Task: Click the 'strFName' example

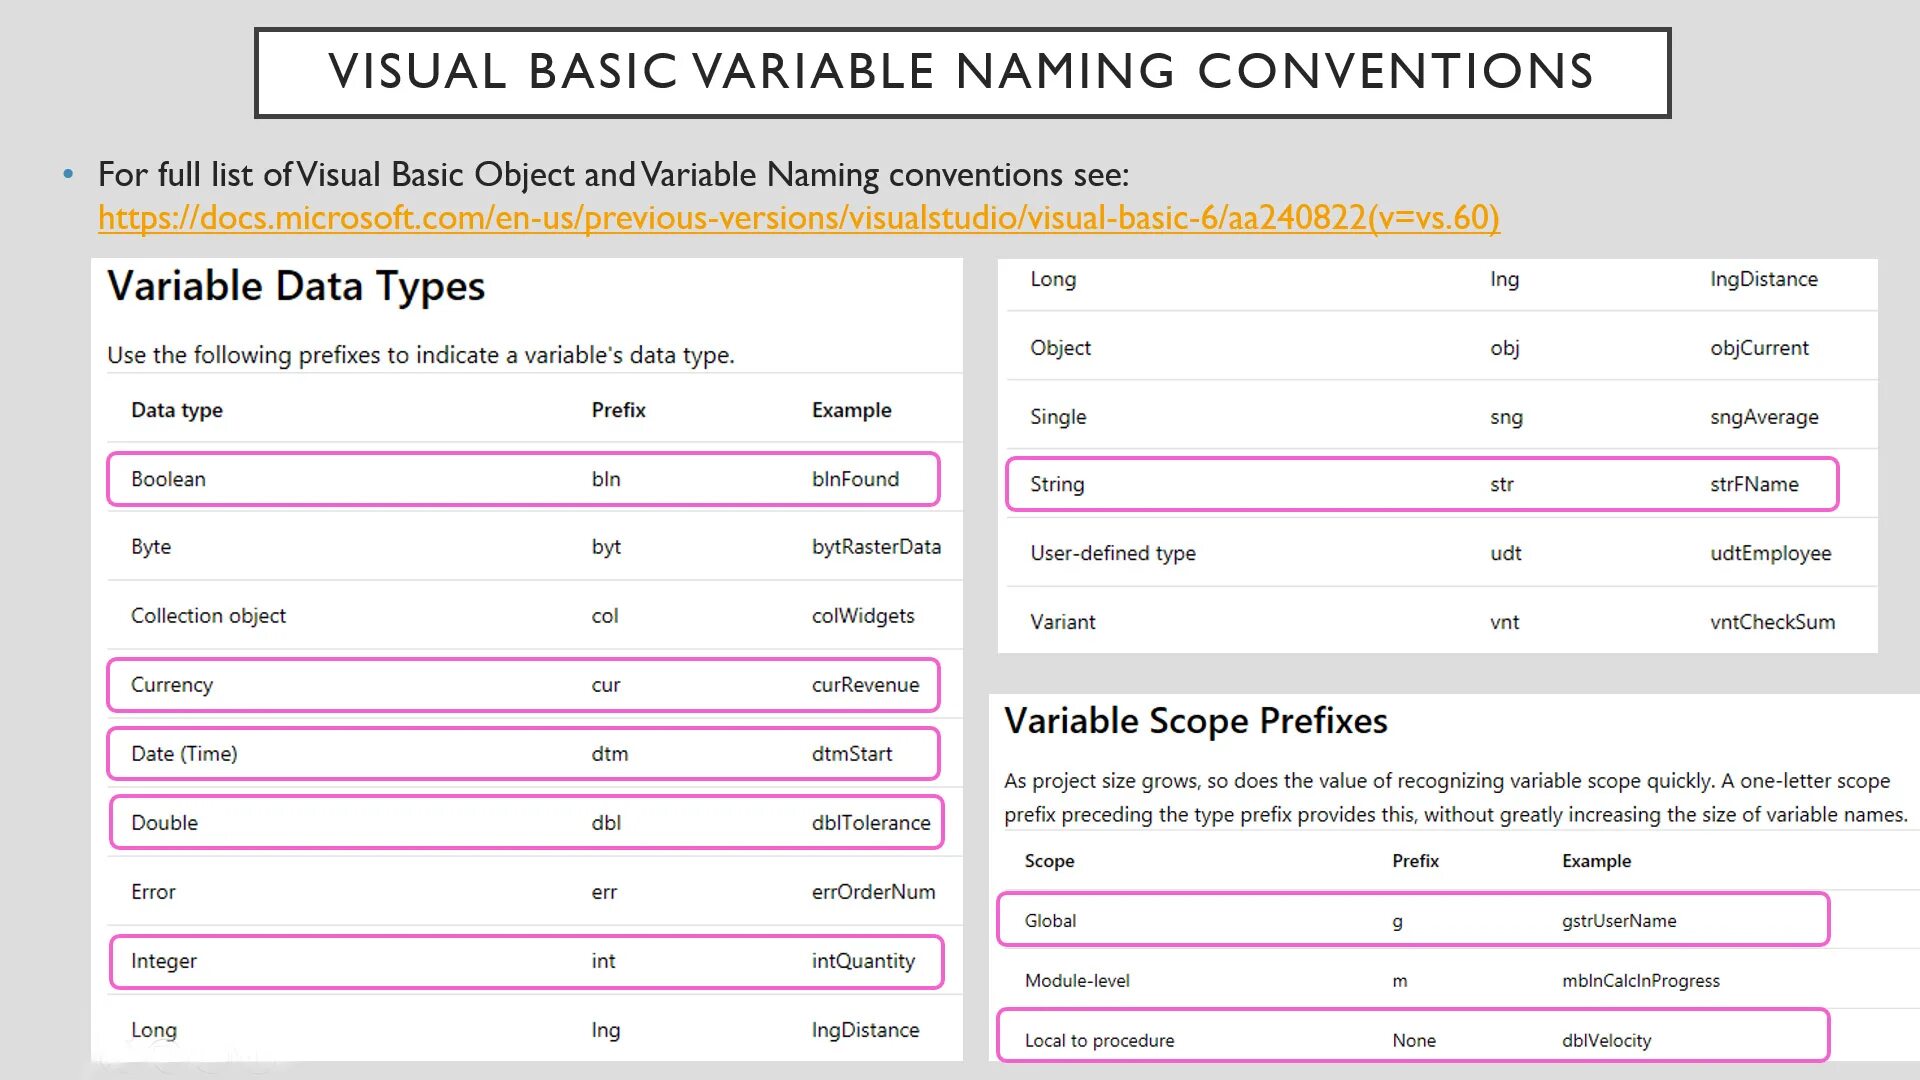Action: (x=1754, y=484)
